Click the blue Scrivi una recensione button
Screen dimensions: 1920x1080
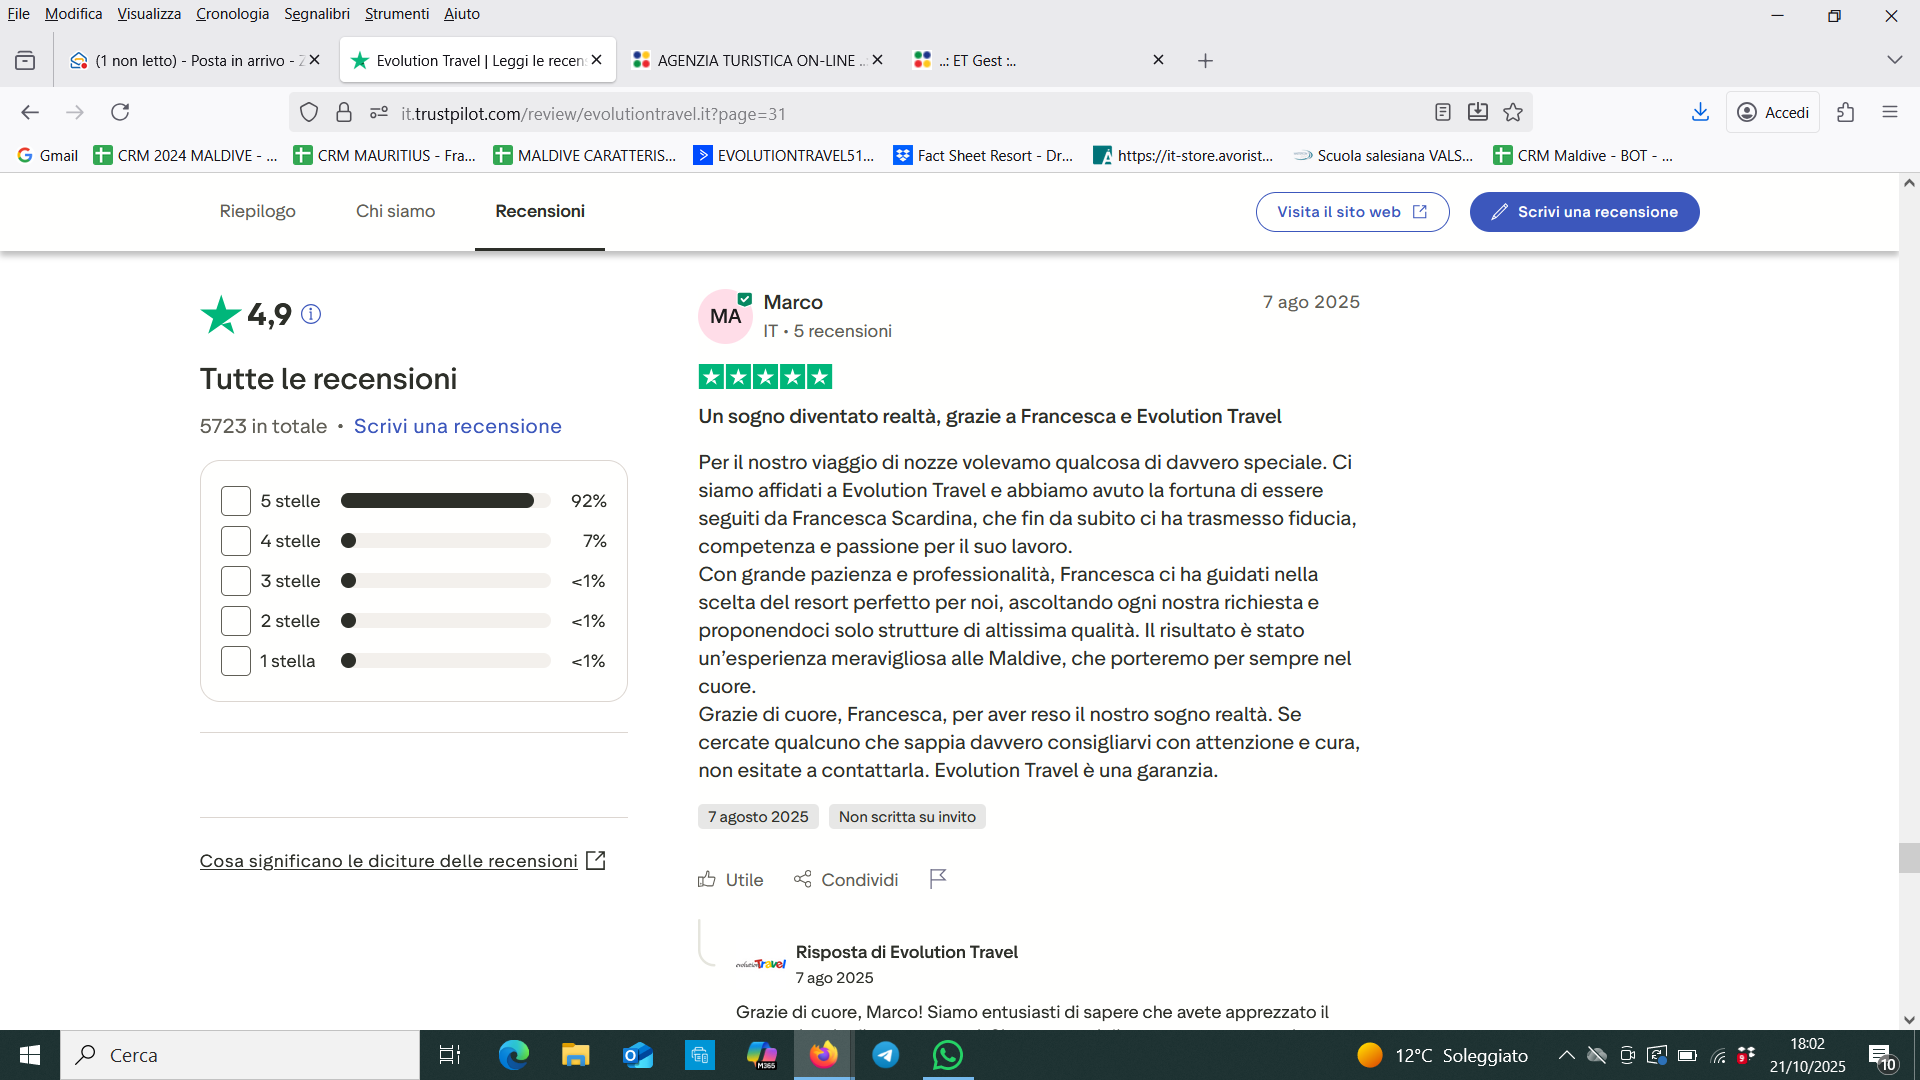pos(1584,212)
